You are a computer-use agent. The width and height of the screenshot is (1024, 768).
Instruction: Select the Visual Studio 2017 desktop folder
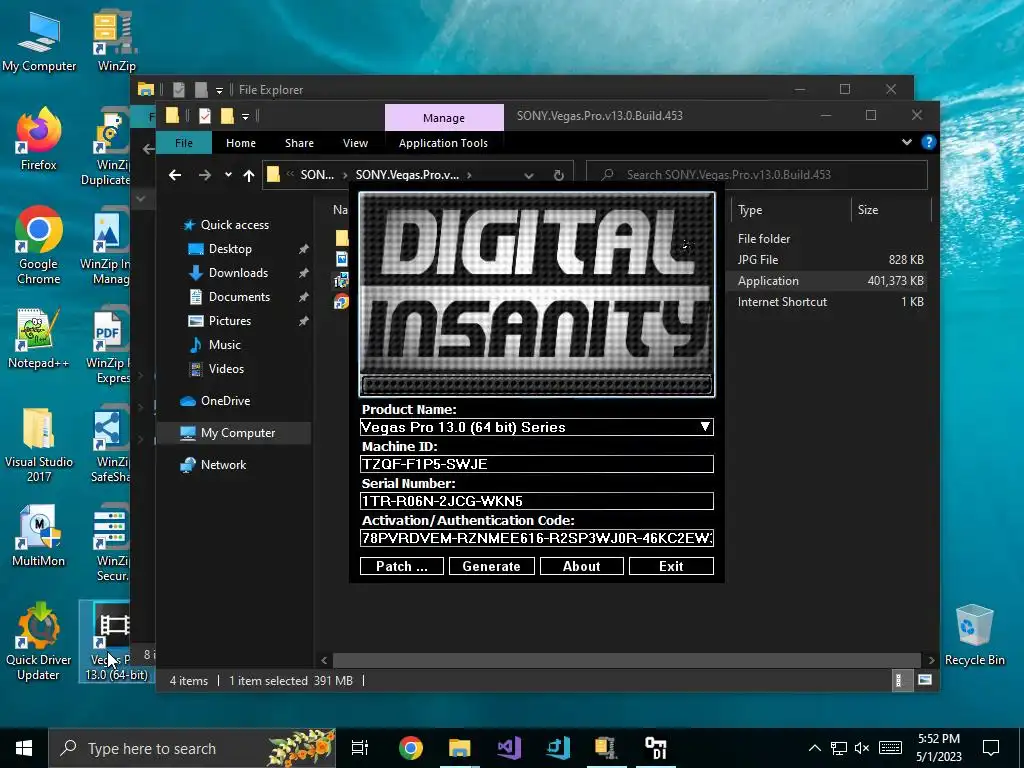(39, 445)
